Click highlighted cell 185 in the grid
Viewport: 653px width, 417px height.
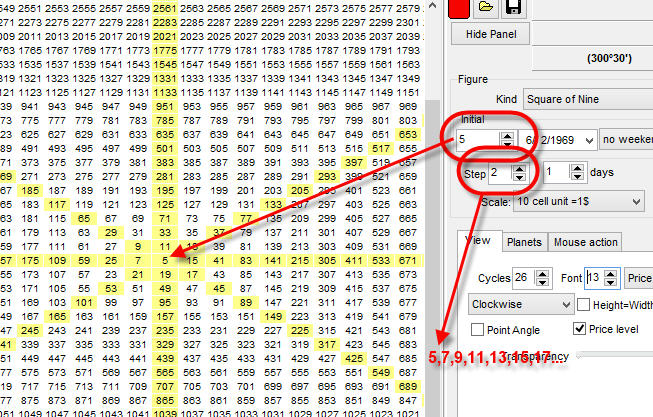click(30, 191)
